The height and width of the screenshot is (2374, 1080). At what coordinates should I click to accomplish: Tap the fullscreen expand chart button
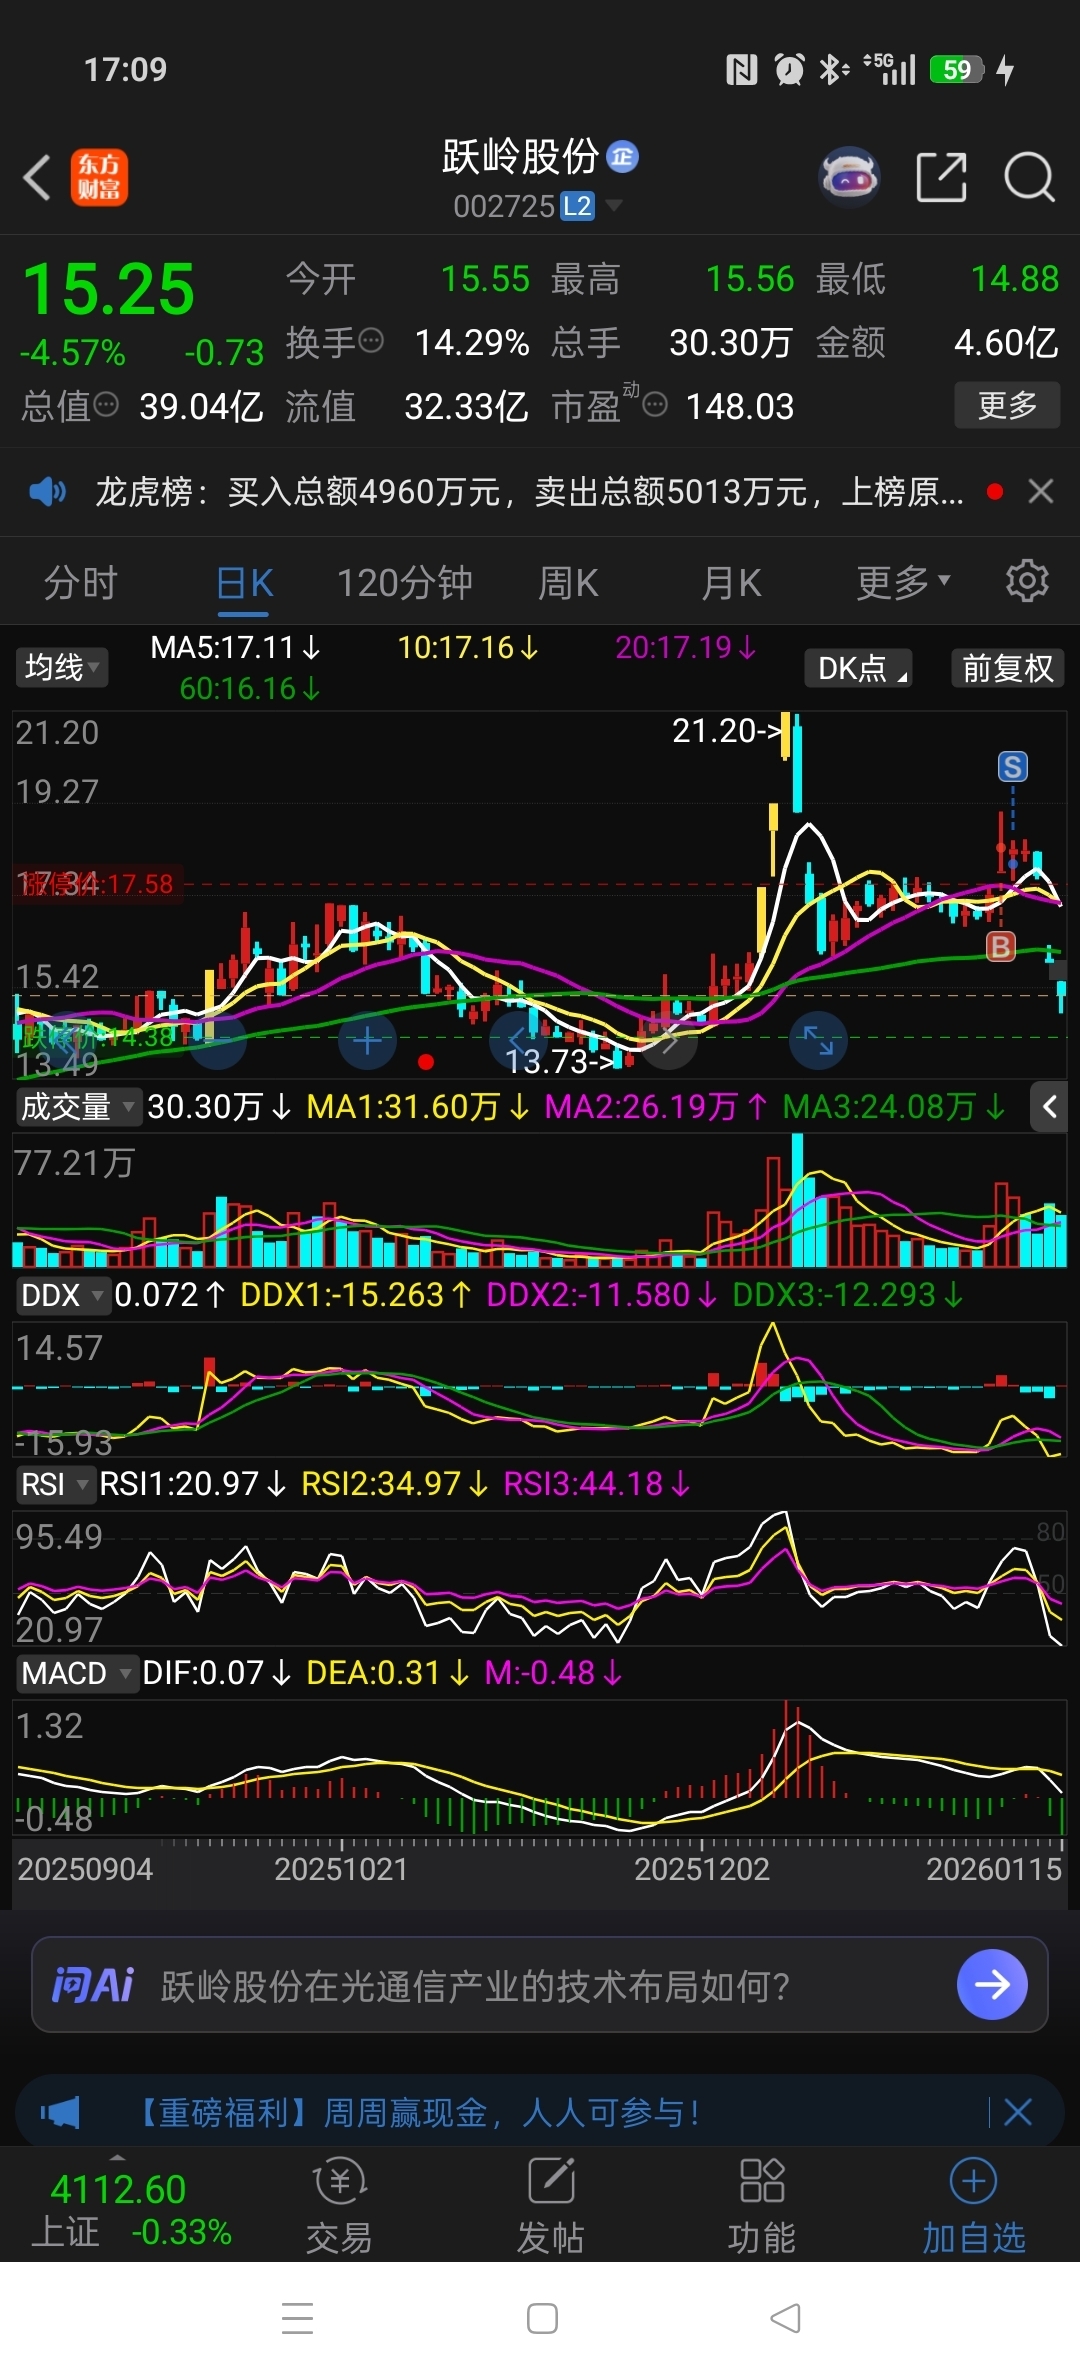coord(818,1041)
